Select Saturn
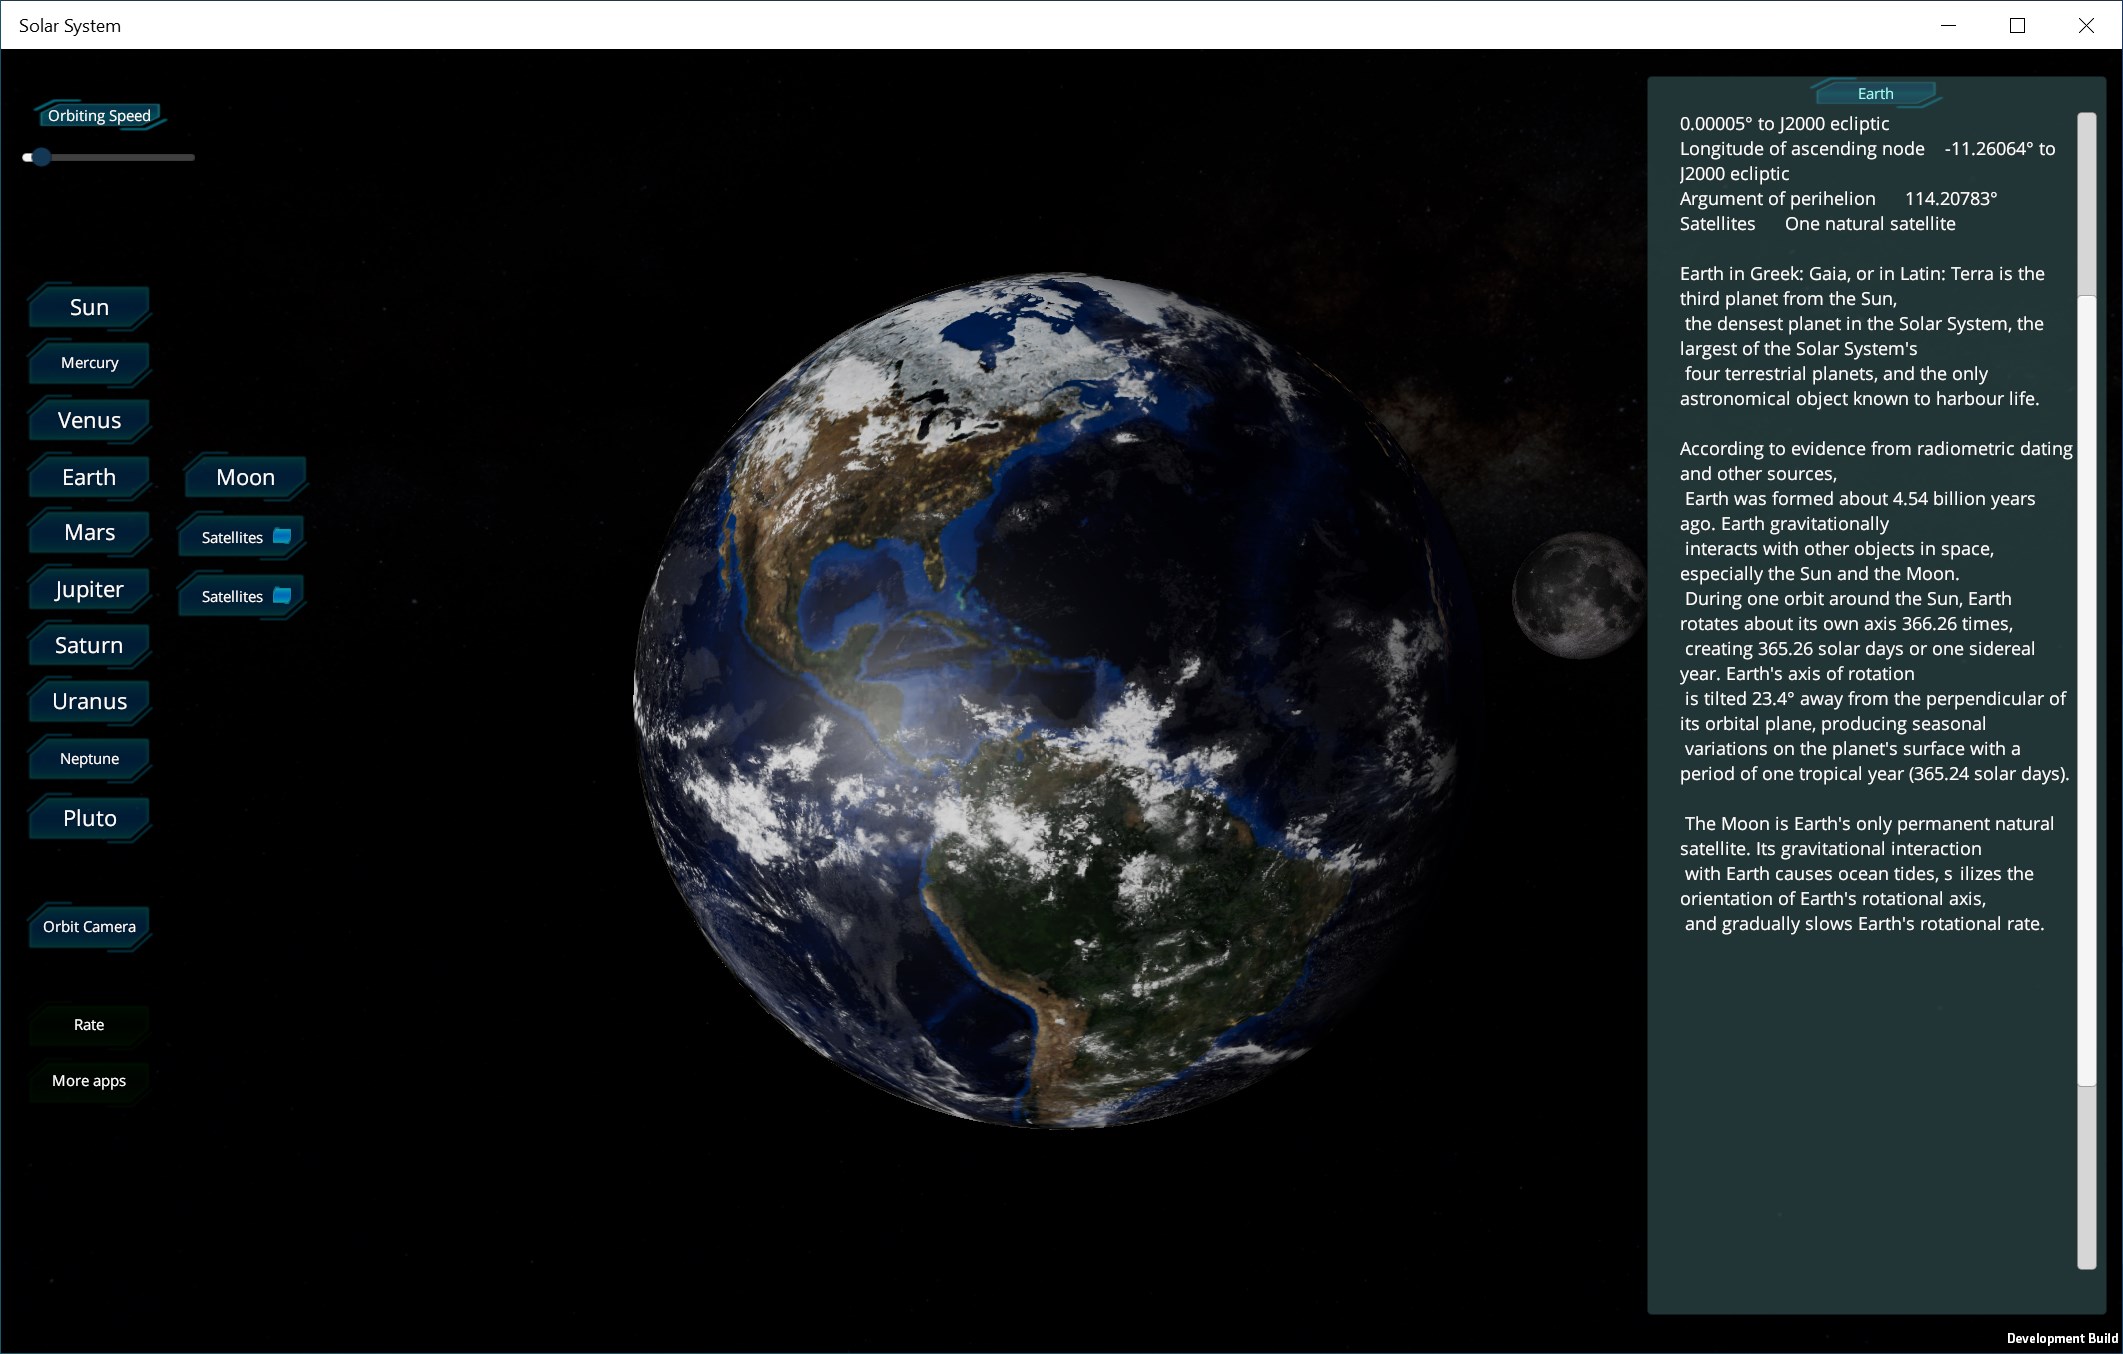Image resolution: width=2123 pixels, height=1354 pixels. [x=89, y=645]
